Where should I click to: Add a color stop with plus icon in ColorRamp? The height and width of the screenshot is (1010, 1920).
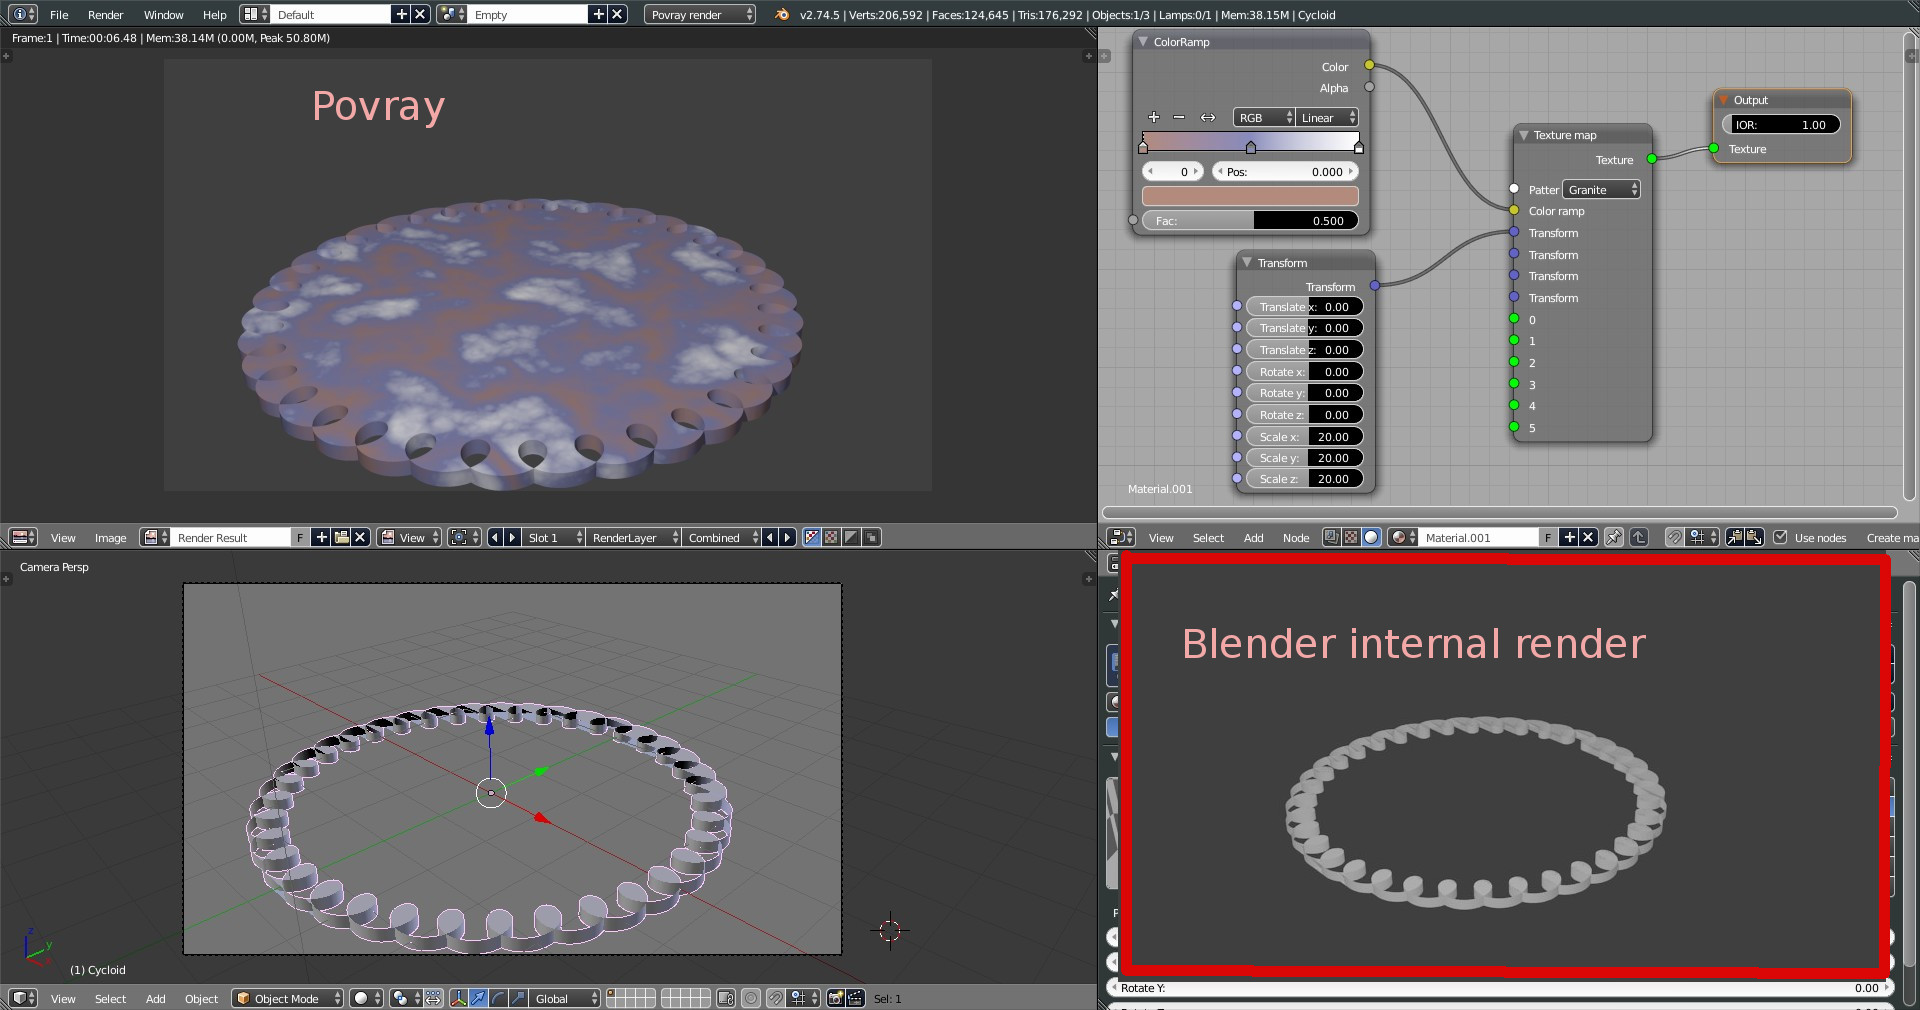(1153, 117)
